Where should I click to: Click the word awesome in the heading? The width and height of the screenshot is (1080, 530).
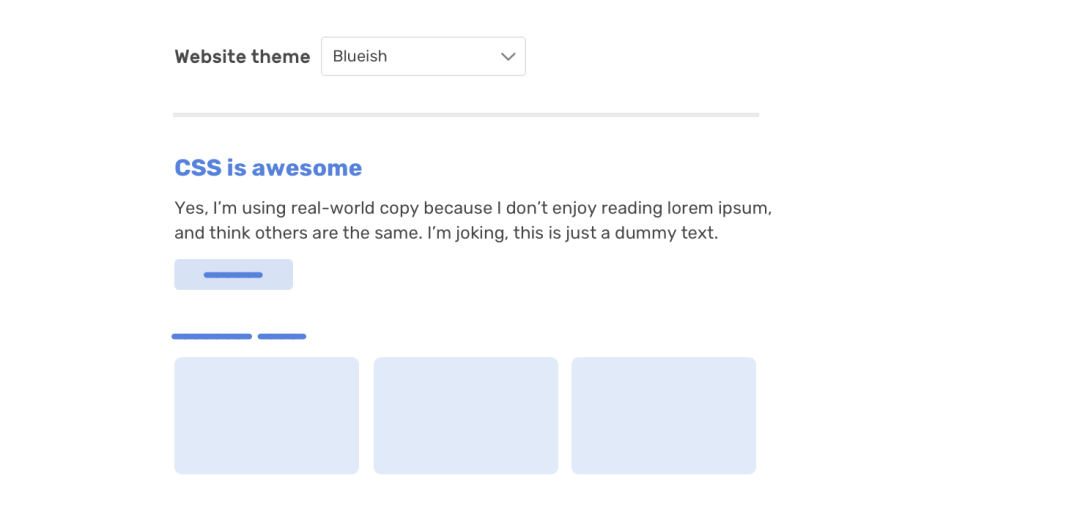(x=307, y=167)
